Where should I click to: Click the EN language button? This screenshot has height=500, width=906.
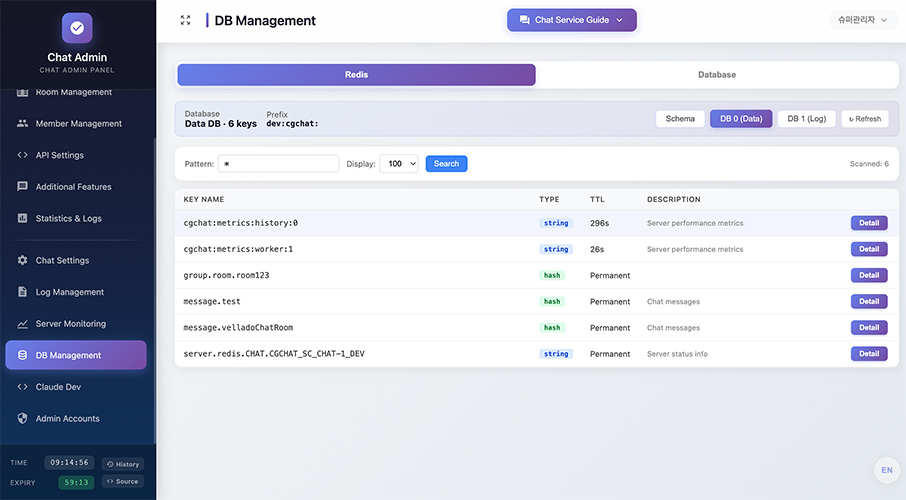pyautogui.click(x=886, y=470)
